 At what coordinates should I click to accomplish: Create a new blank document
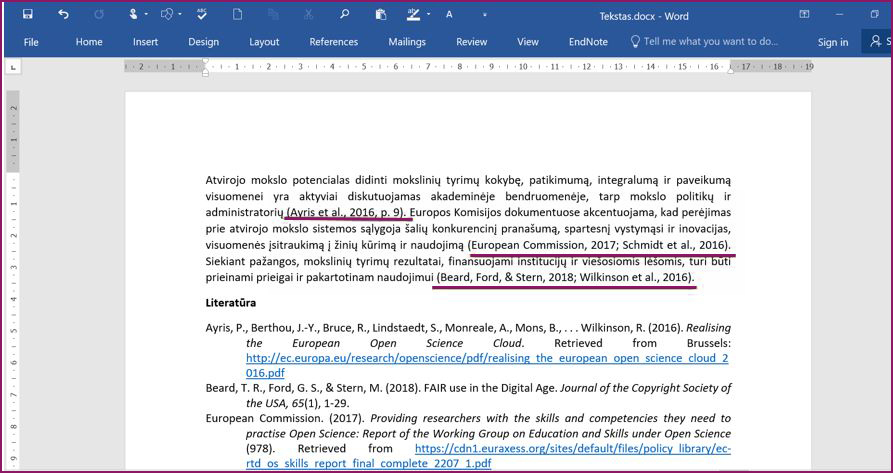coord(237,14)
